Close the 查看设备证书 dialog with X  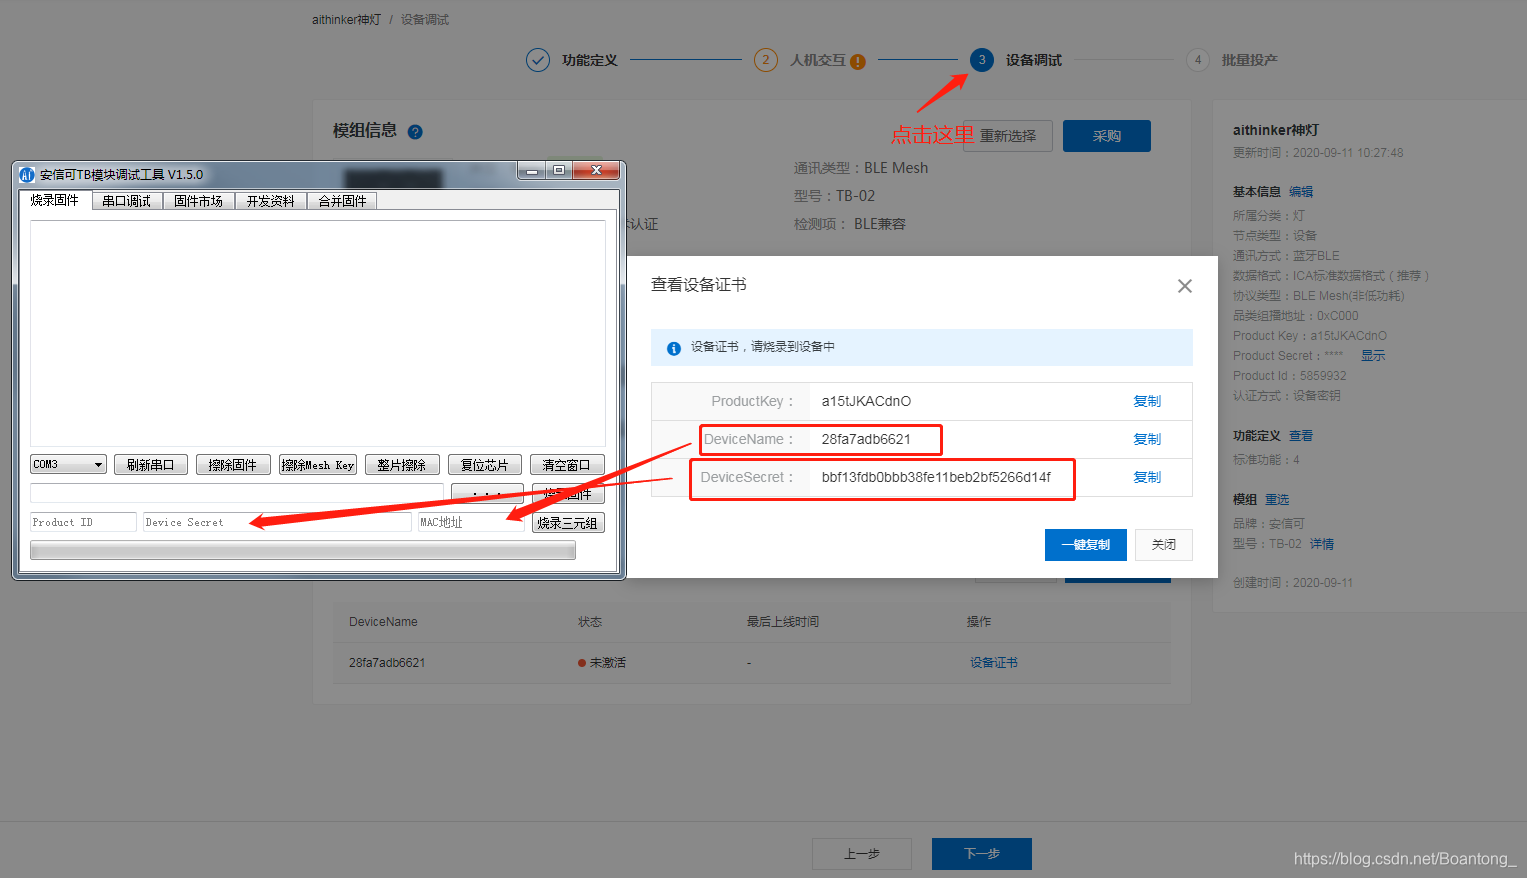[1185, 286]
